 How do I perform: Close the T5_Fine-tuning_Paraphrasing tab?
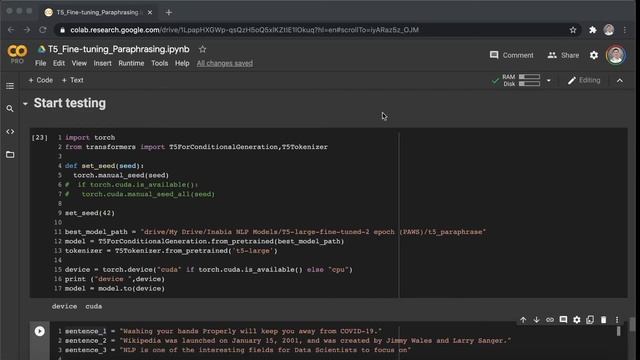150,13
